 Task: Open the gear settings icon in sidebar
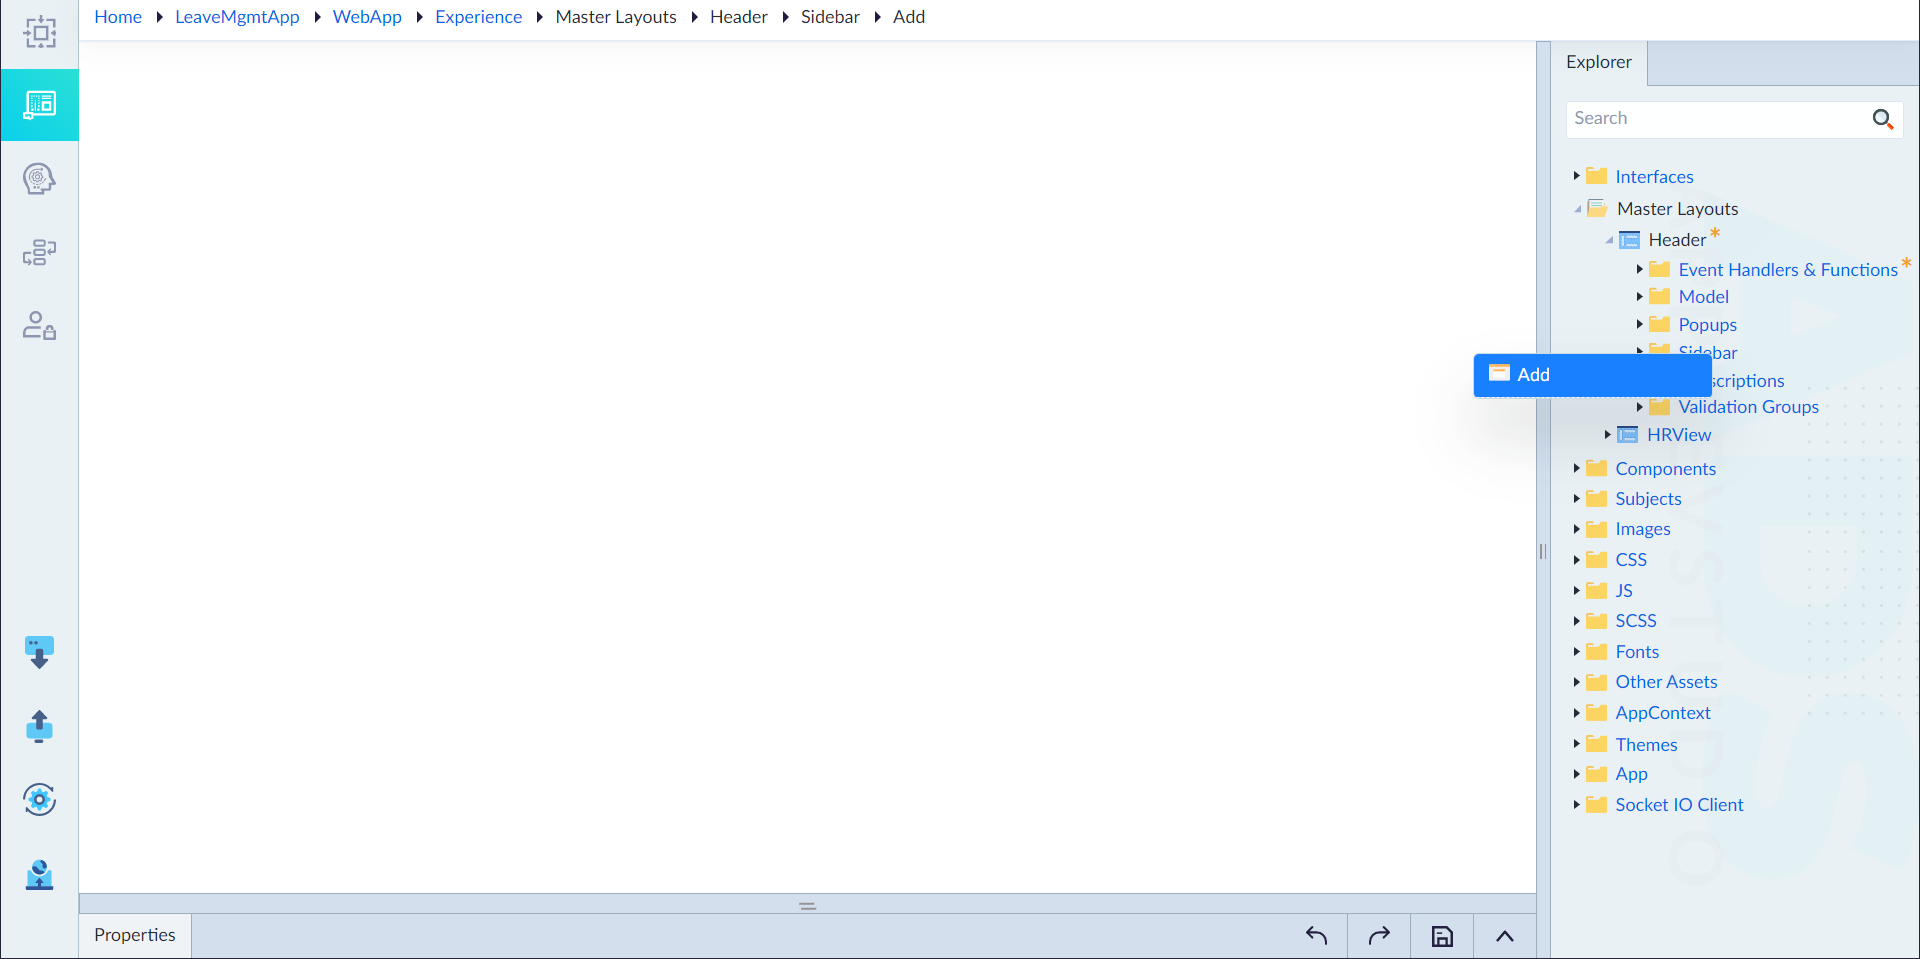[x=39, y=800]
